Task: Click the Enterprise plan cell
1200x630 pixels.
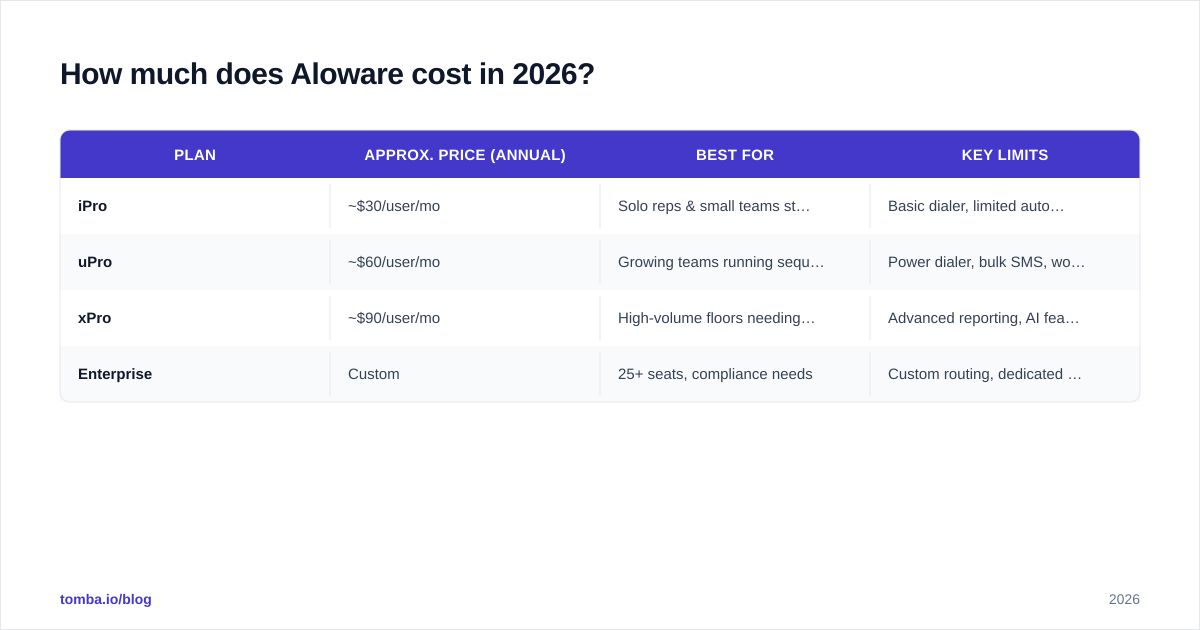Action: [x=195, y=374]
